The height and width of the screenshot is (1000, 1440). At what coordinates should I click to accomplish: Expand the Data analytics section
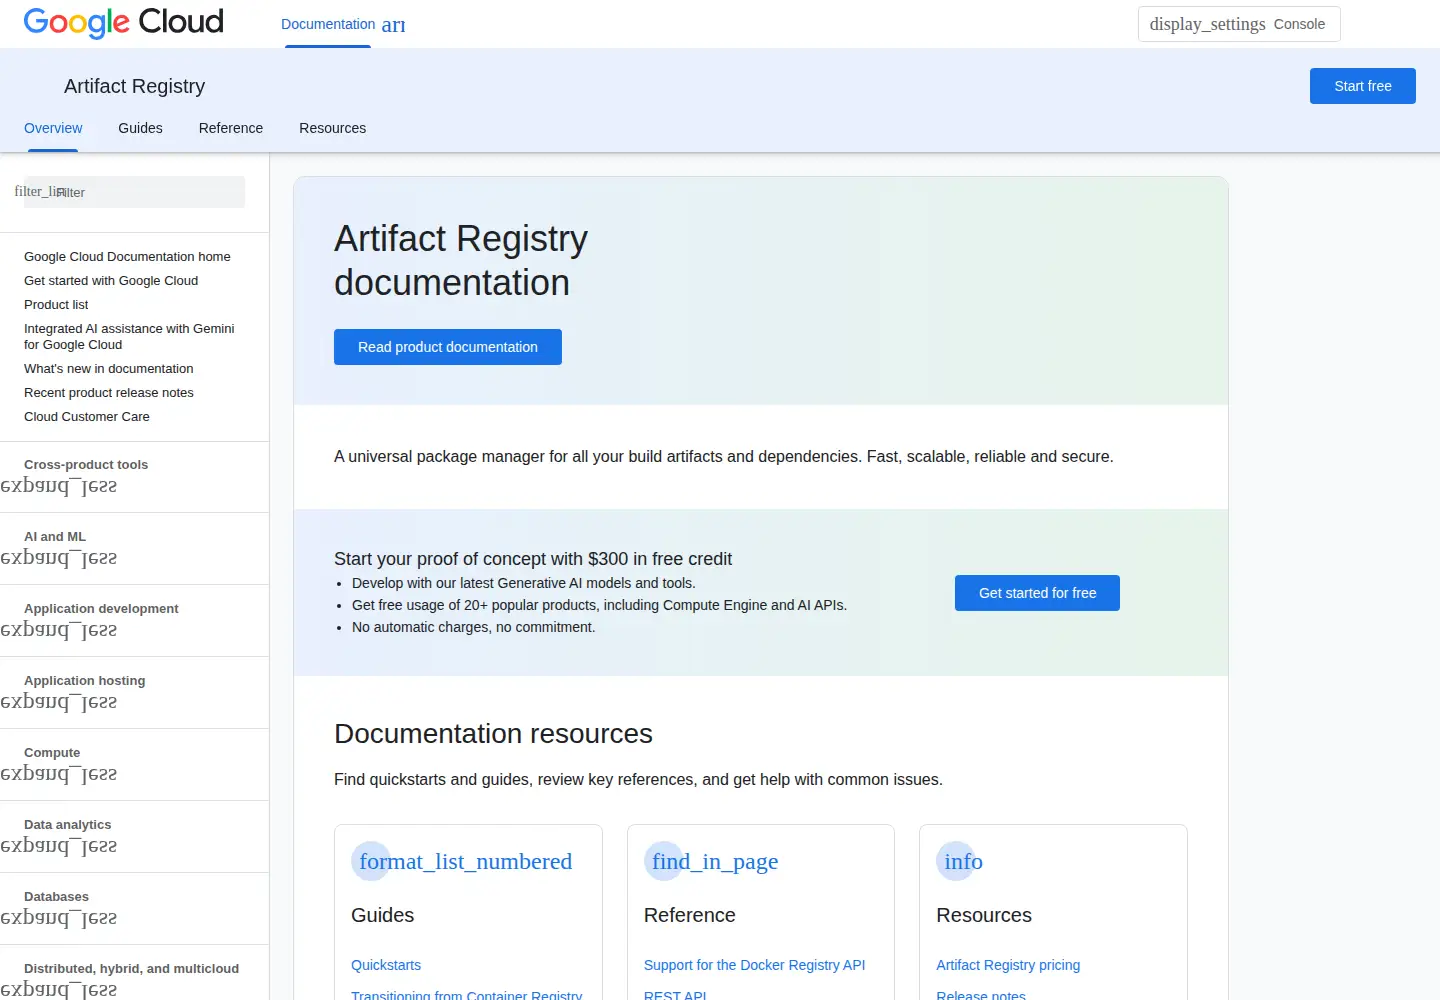pyautogui.click(x=58, y=846)
